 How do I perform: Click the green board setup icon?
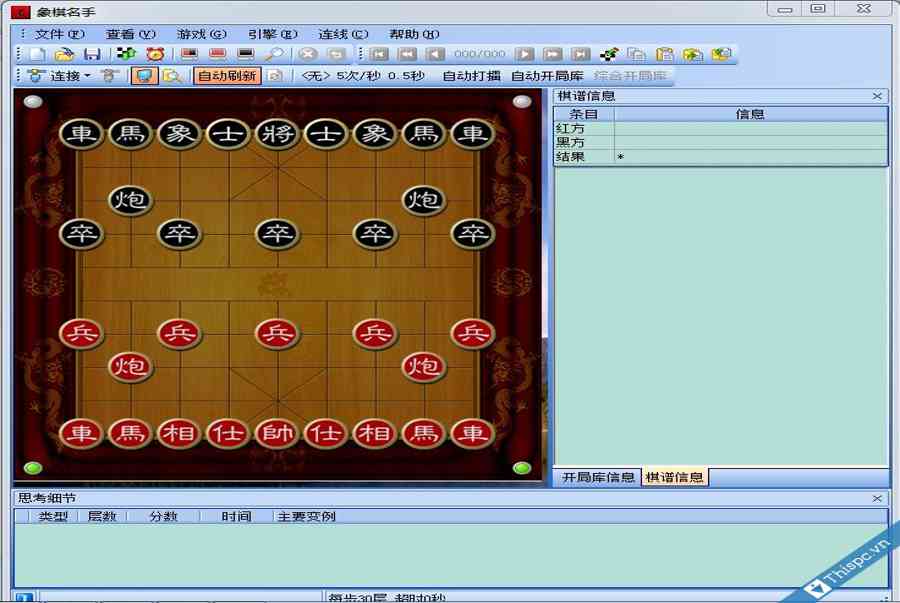(126, 54)
